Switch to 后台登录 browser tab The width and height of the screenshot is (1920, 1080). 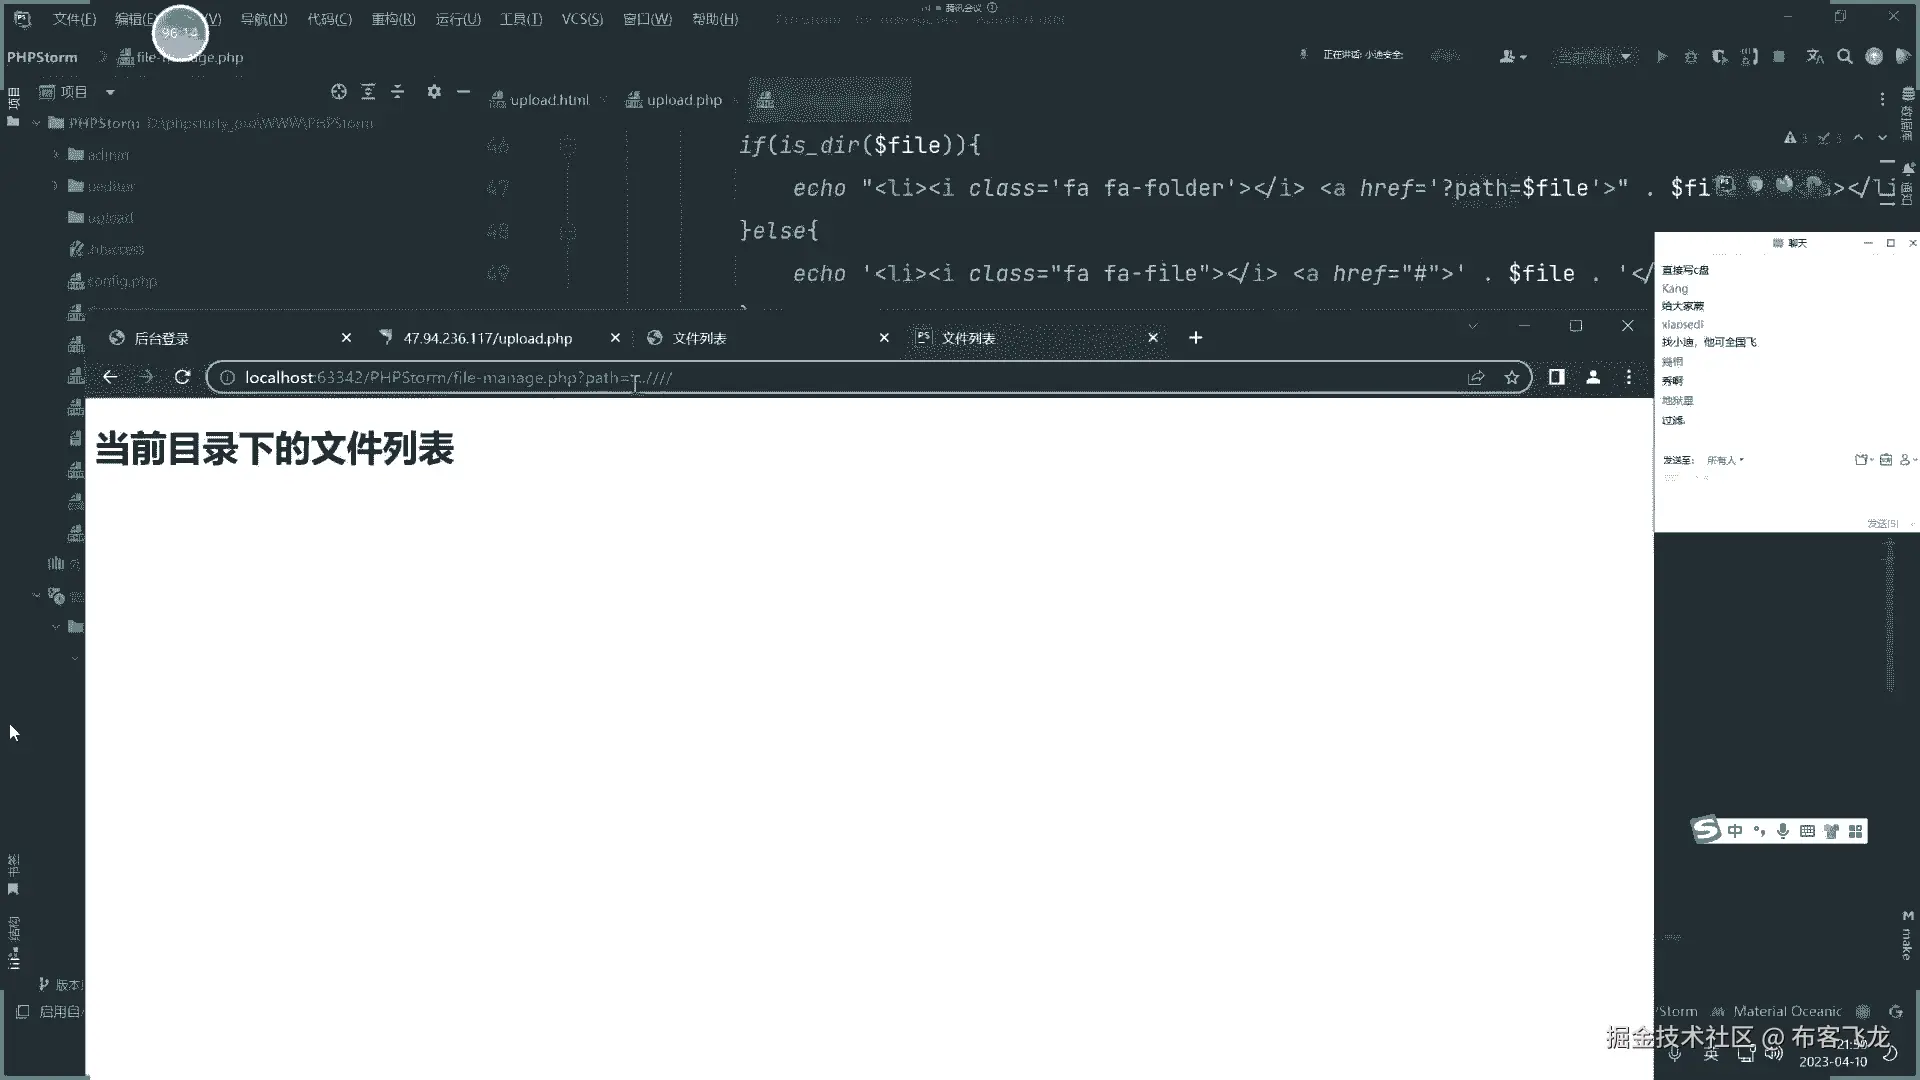pyautogui.click(x=162, y=338)
